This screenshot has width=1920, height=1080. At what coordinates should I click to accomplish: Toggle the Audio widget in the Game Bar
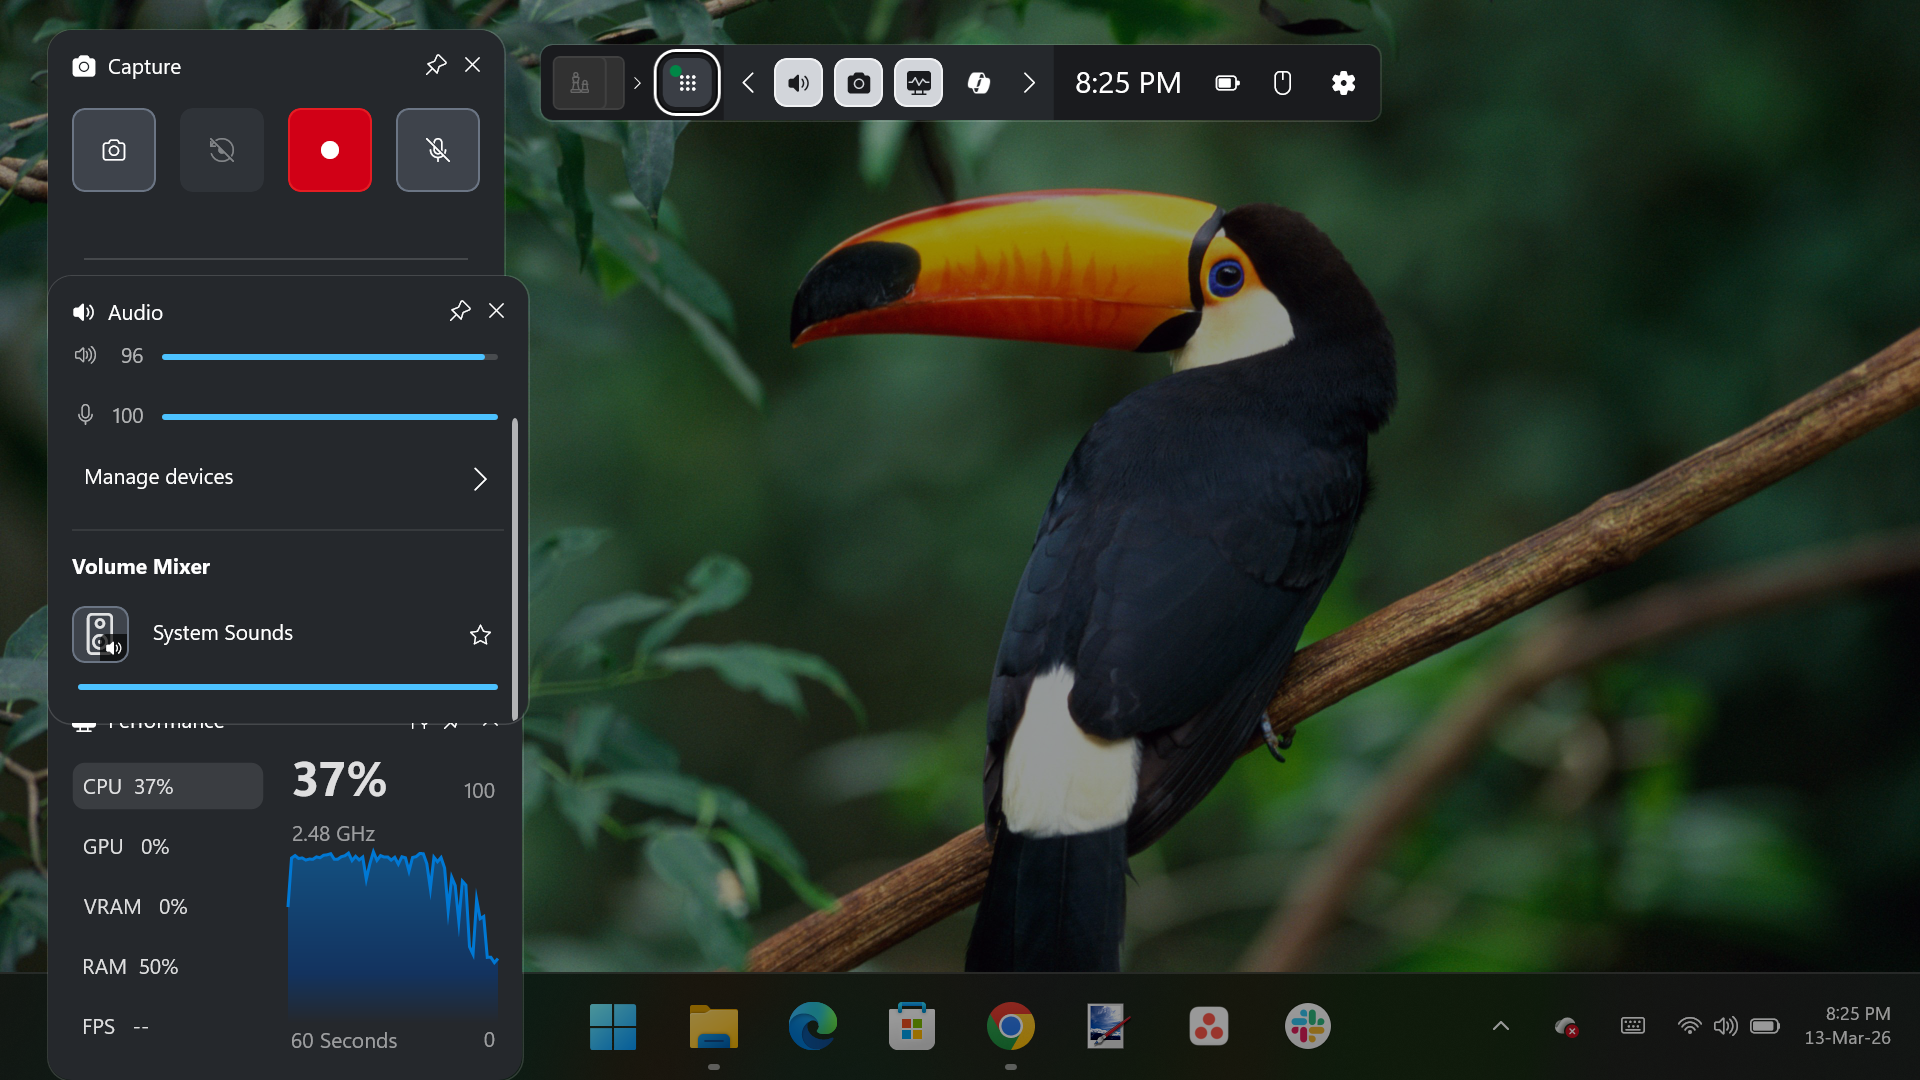click(x=798, y=83)
